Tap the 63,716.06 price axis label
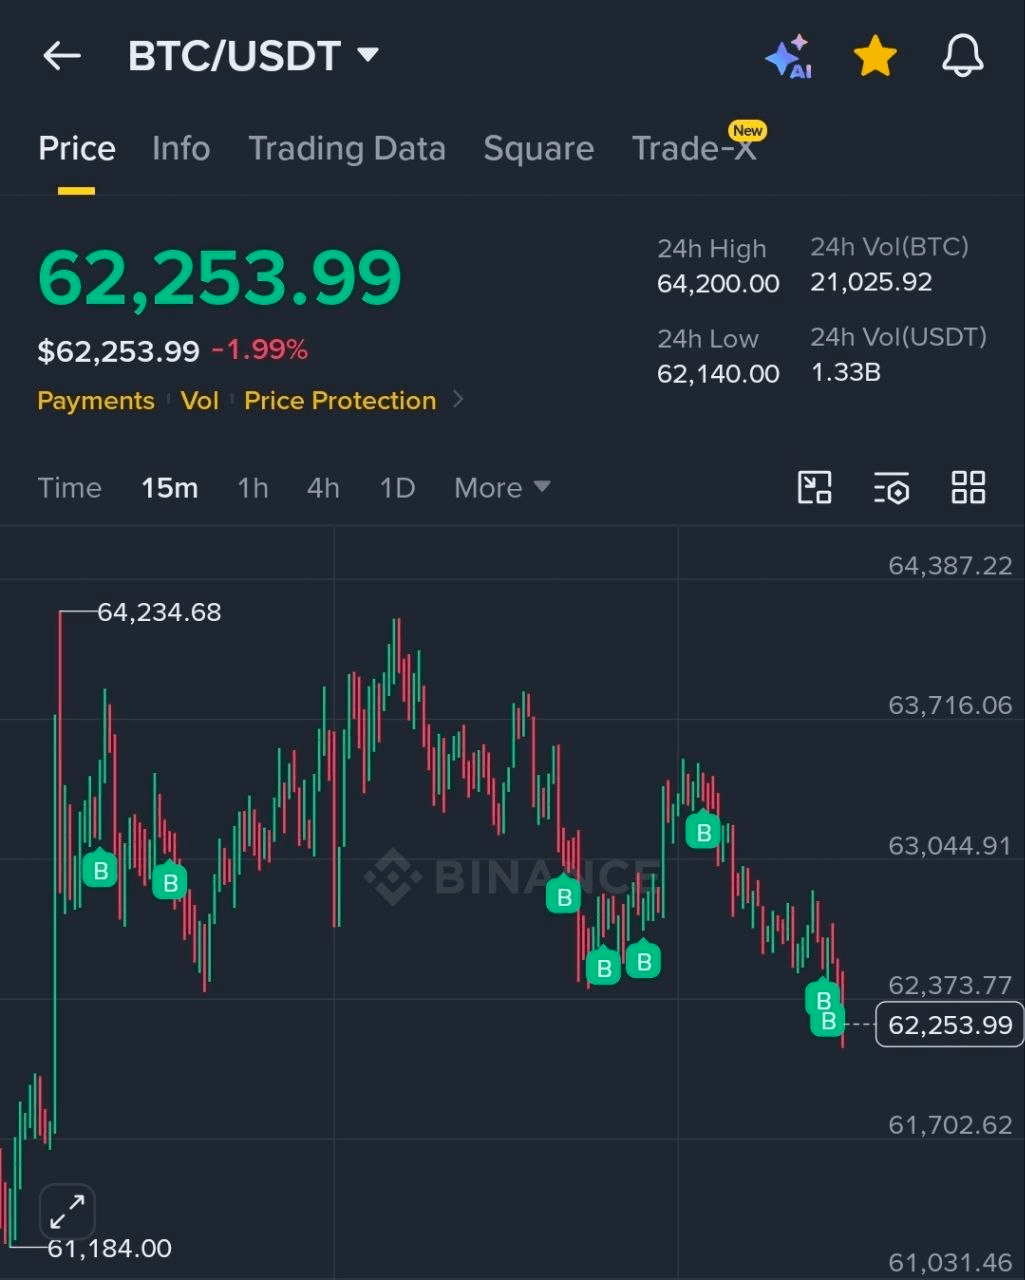 (950, 706)
